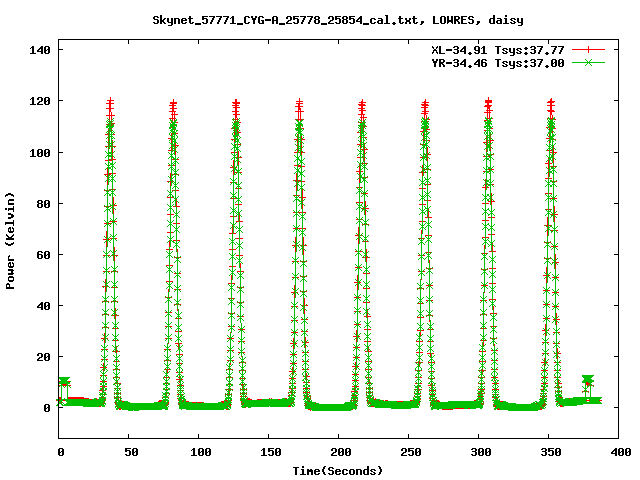Click the green legend line sample for YR

point(588,62)
